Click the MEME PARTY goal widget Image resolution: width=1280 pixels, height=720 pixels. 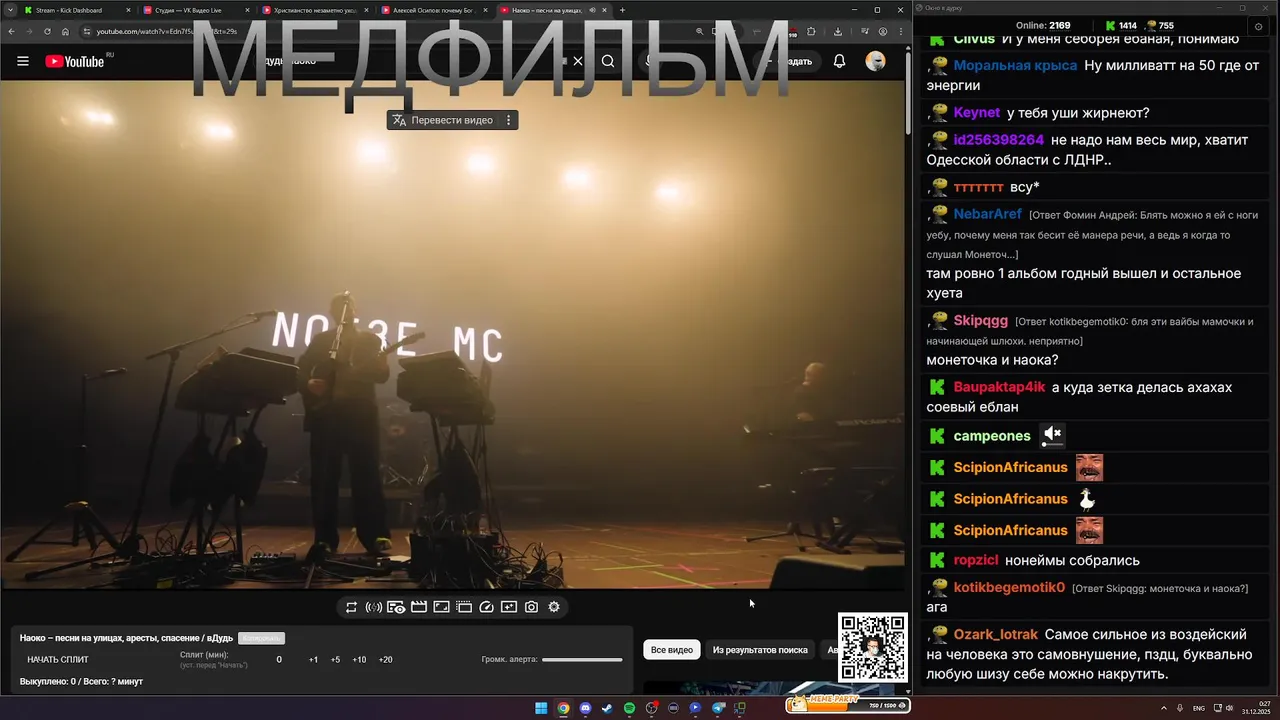[847, 704]
